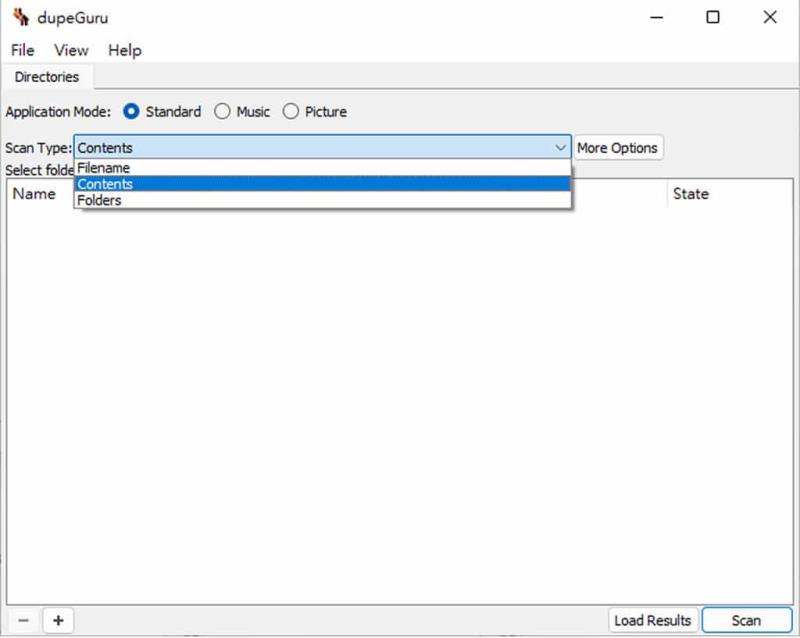The image size is (800, 638).
Task: Remove selected folder with minus button
Action: pos(23,620)
